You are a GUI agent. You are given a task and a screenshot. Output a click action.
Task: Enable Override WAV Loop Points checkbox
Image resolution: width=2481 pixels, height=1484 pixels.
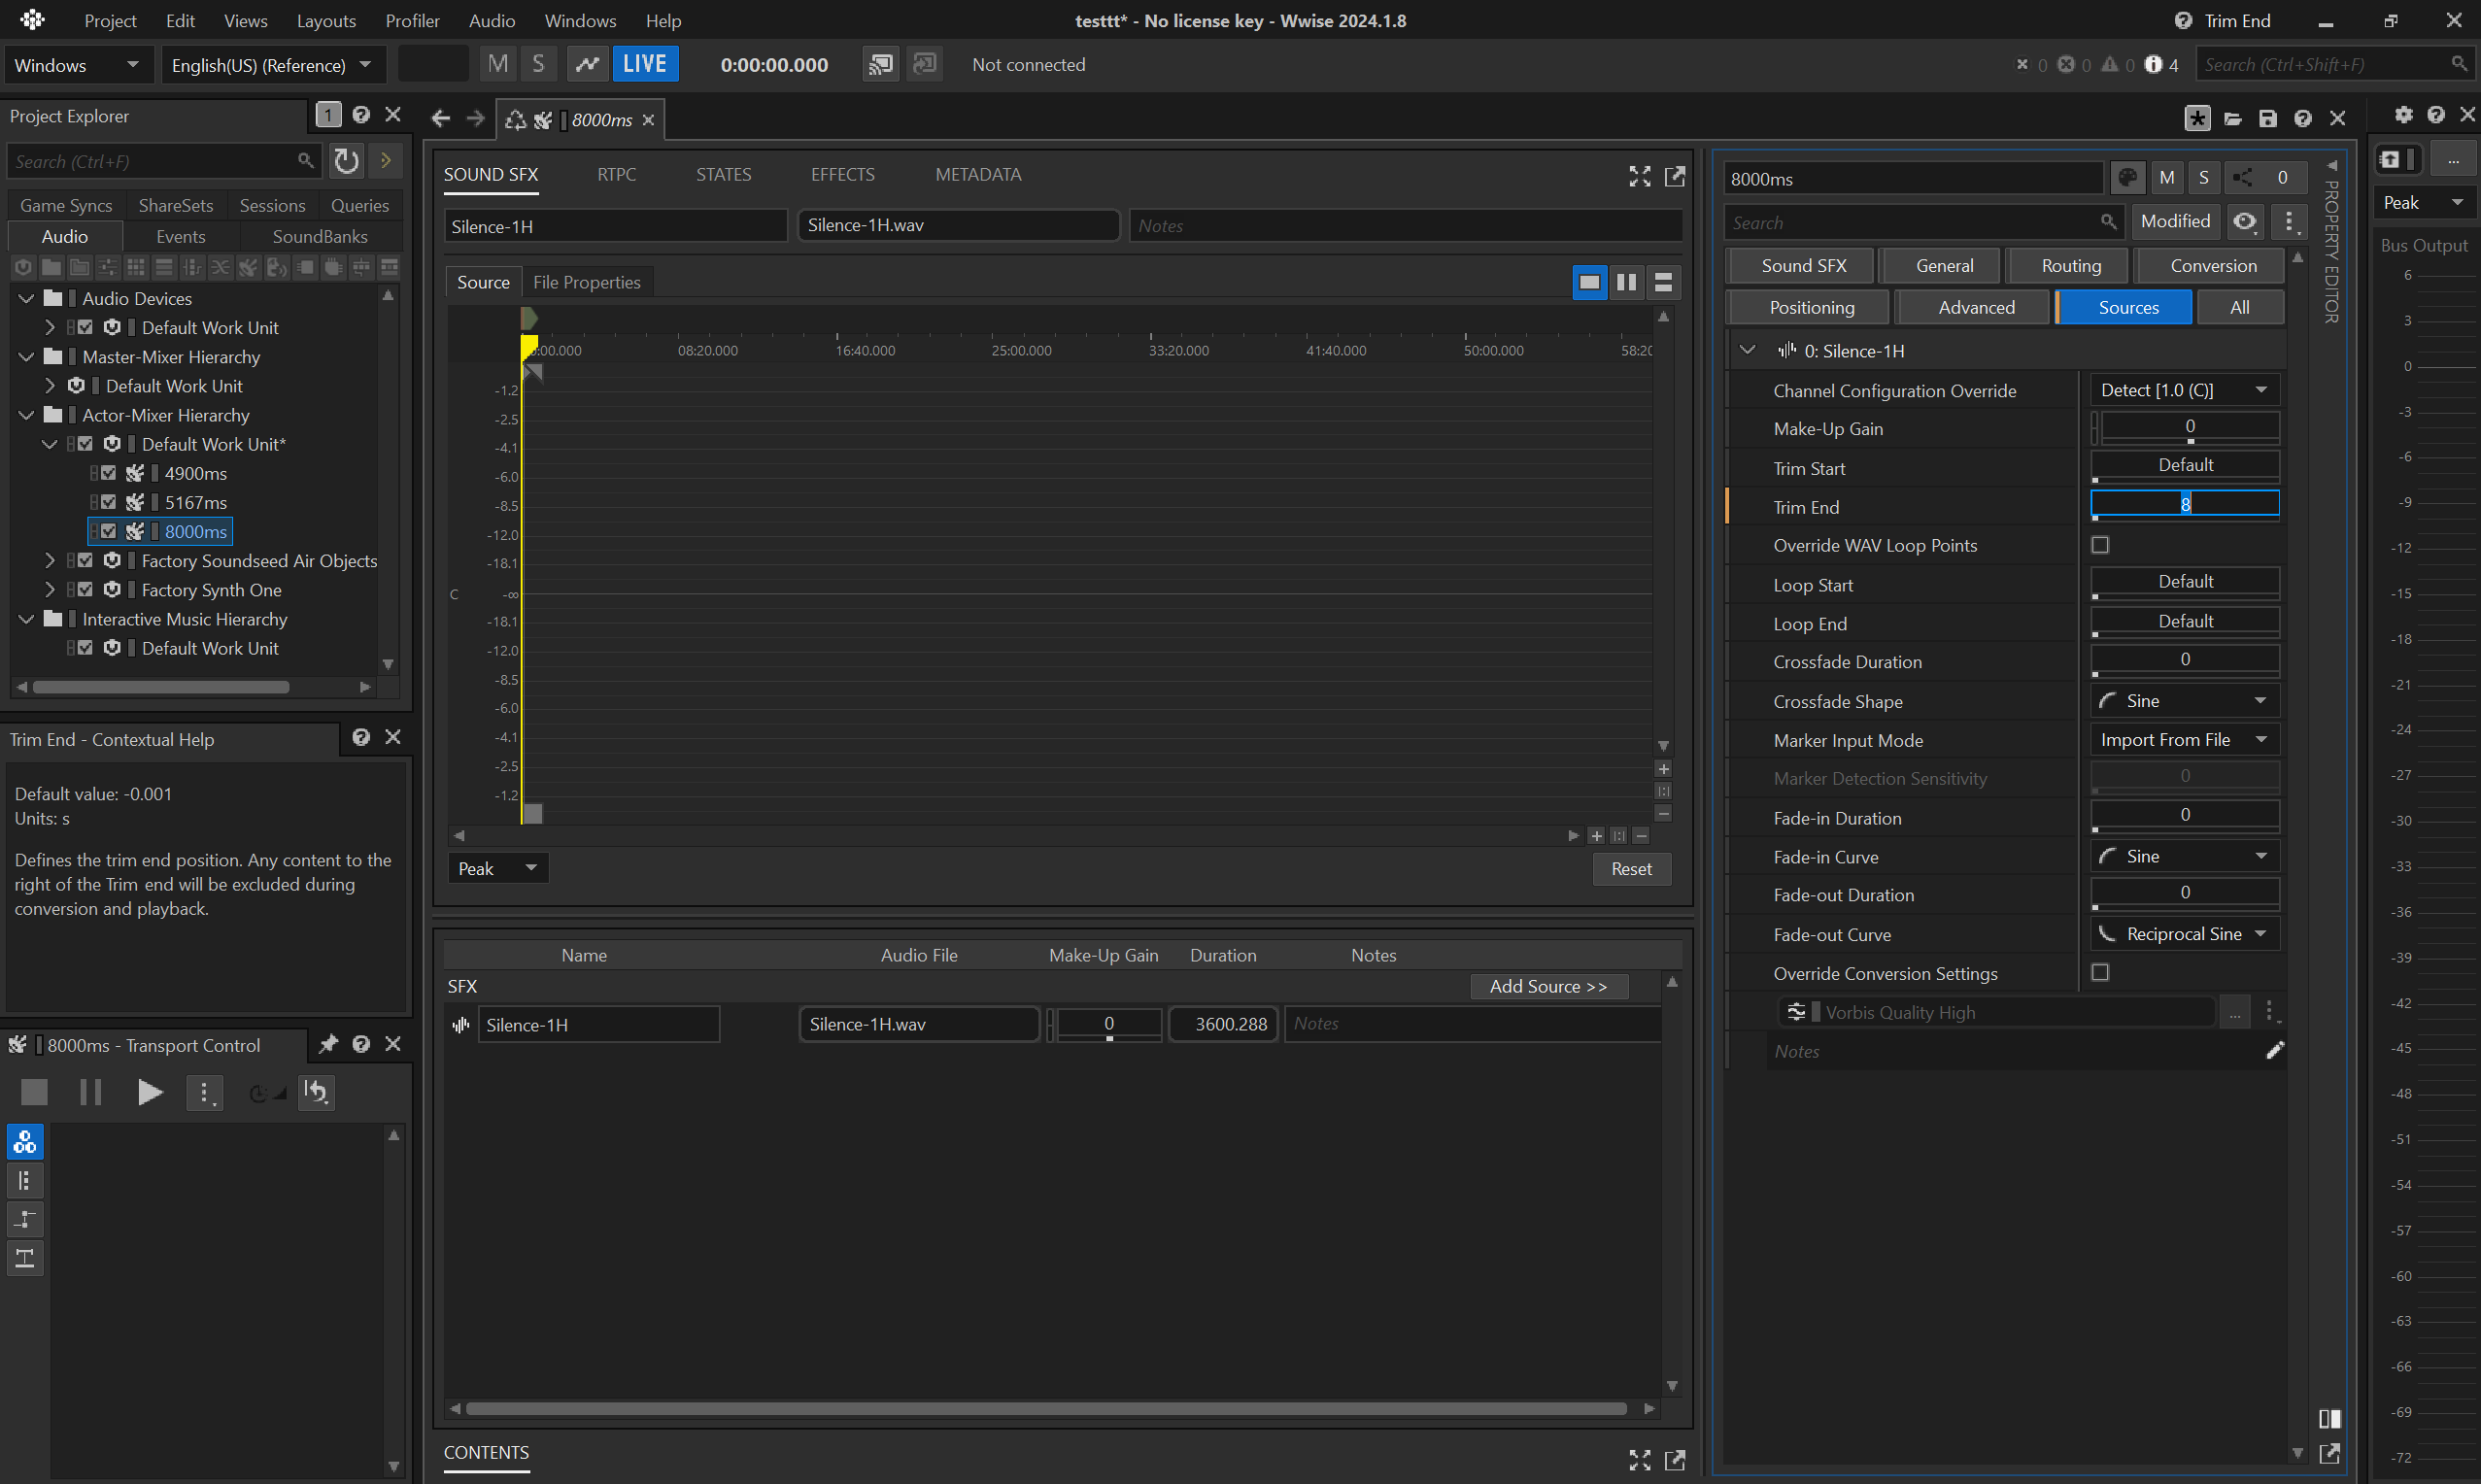tap(2100, 546)
